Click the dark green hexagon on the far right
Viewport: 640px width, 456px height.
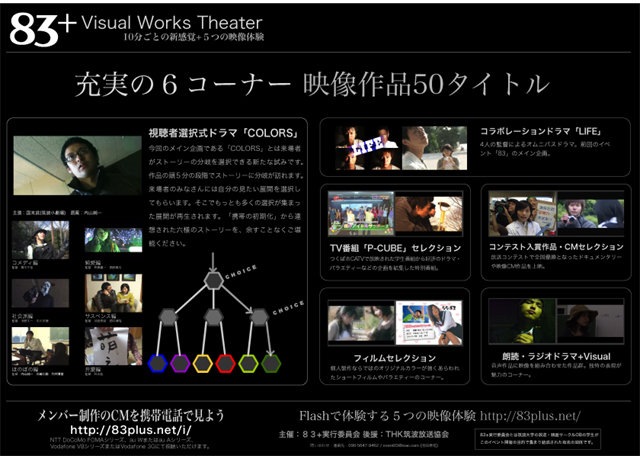(271, 363)
